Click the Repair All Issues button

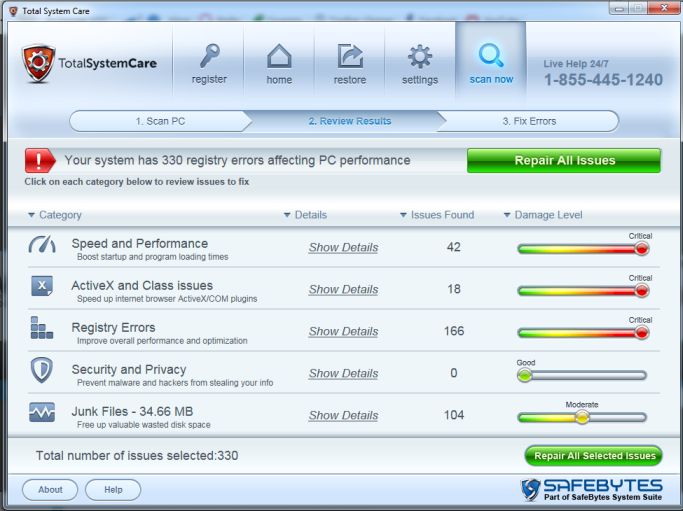coord(564,161)
